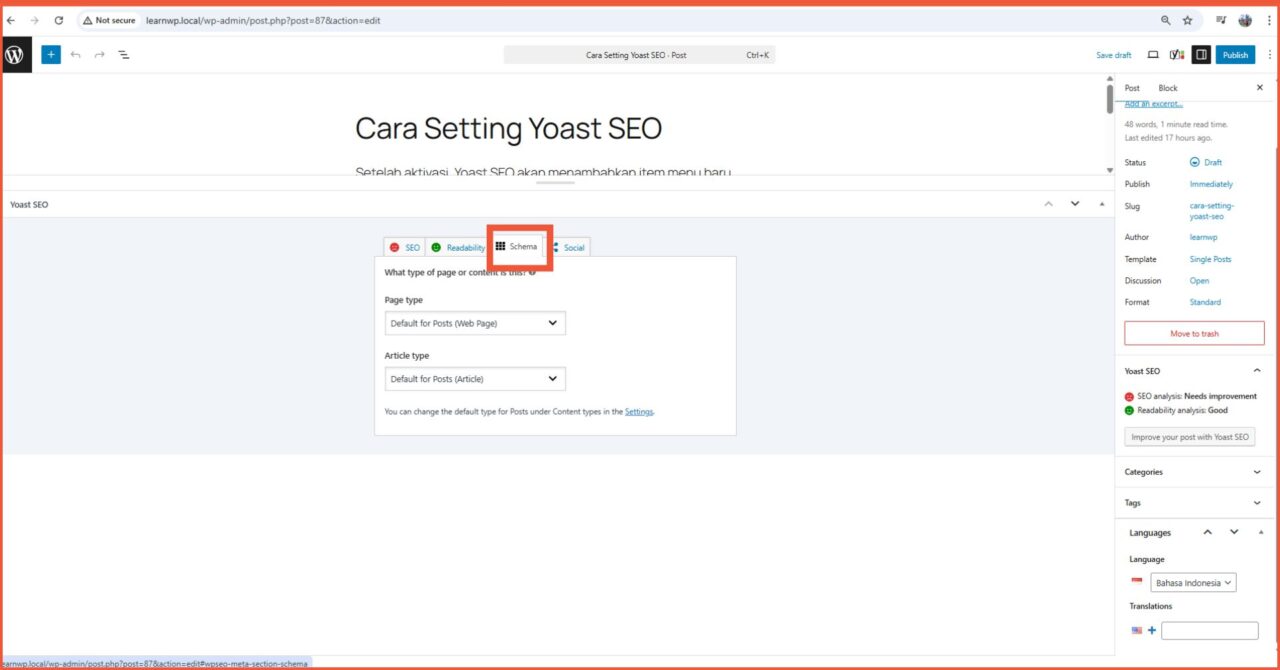Click the browser forward arrow
This screenshot has width=1280, height=670.
coord(35,20)
